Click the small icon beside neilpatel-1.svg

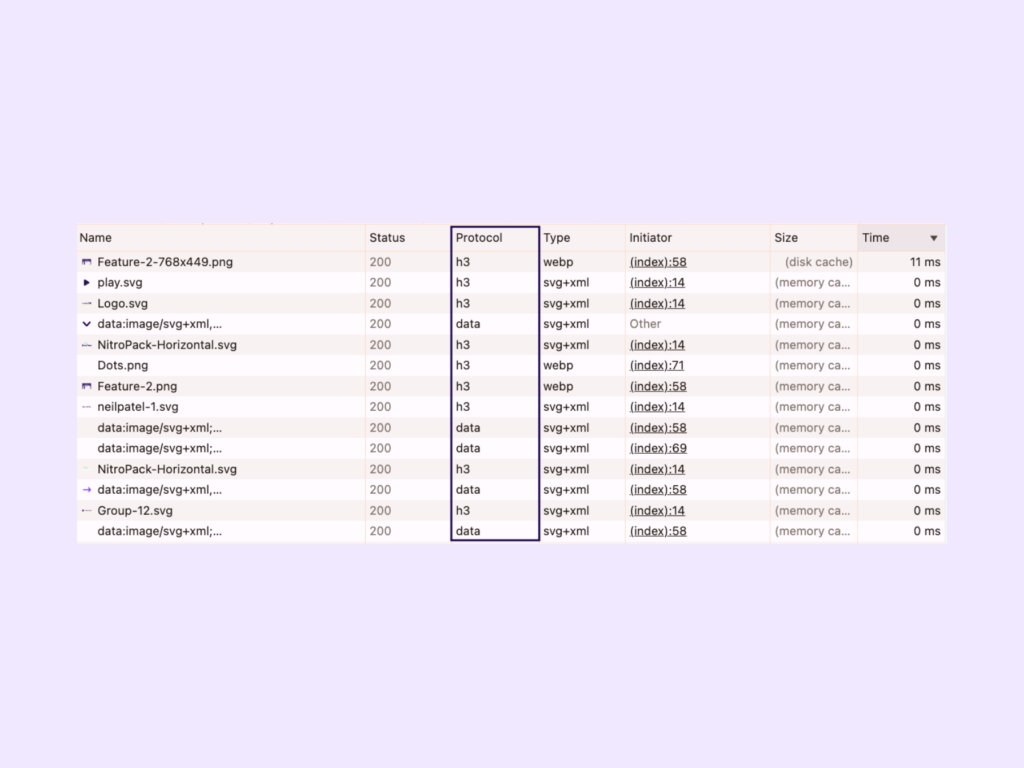[x=86, y=407]
